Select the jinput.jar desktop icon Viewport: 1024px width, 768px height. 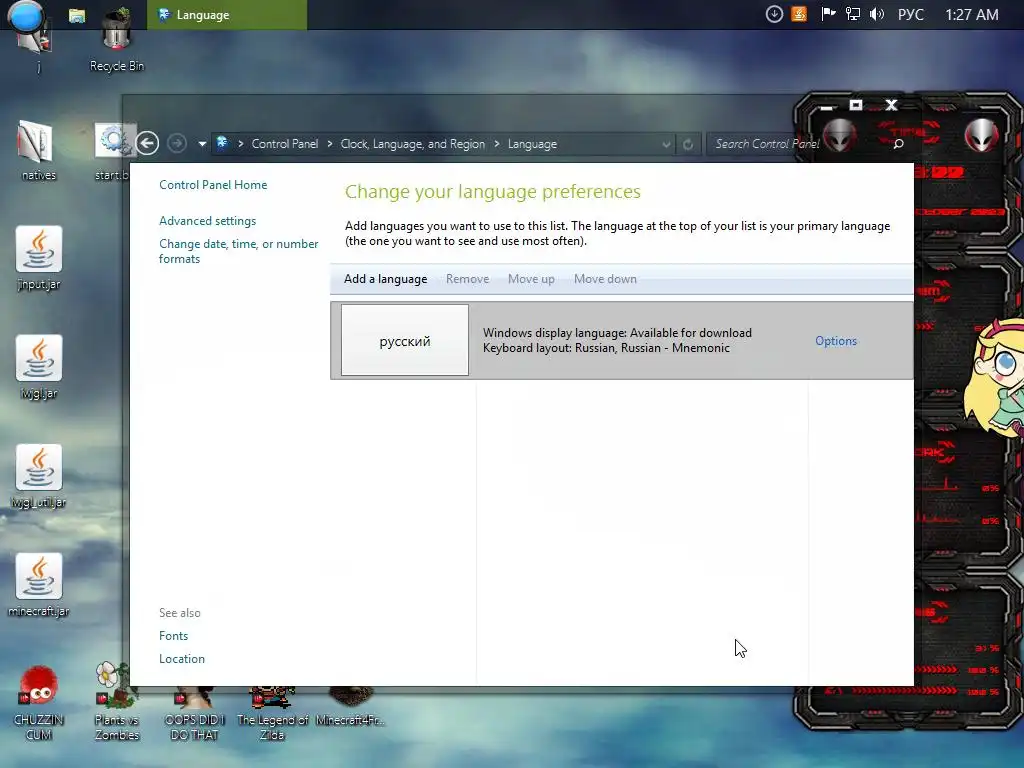pos(39,259)
